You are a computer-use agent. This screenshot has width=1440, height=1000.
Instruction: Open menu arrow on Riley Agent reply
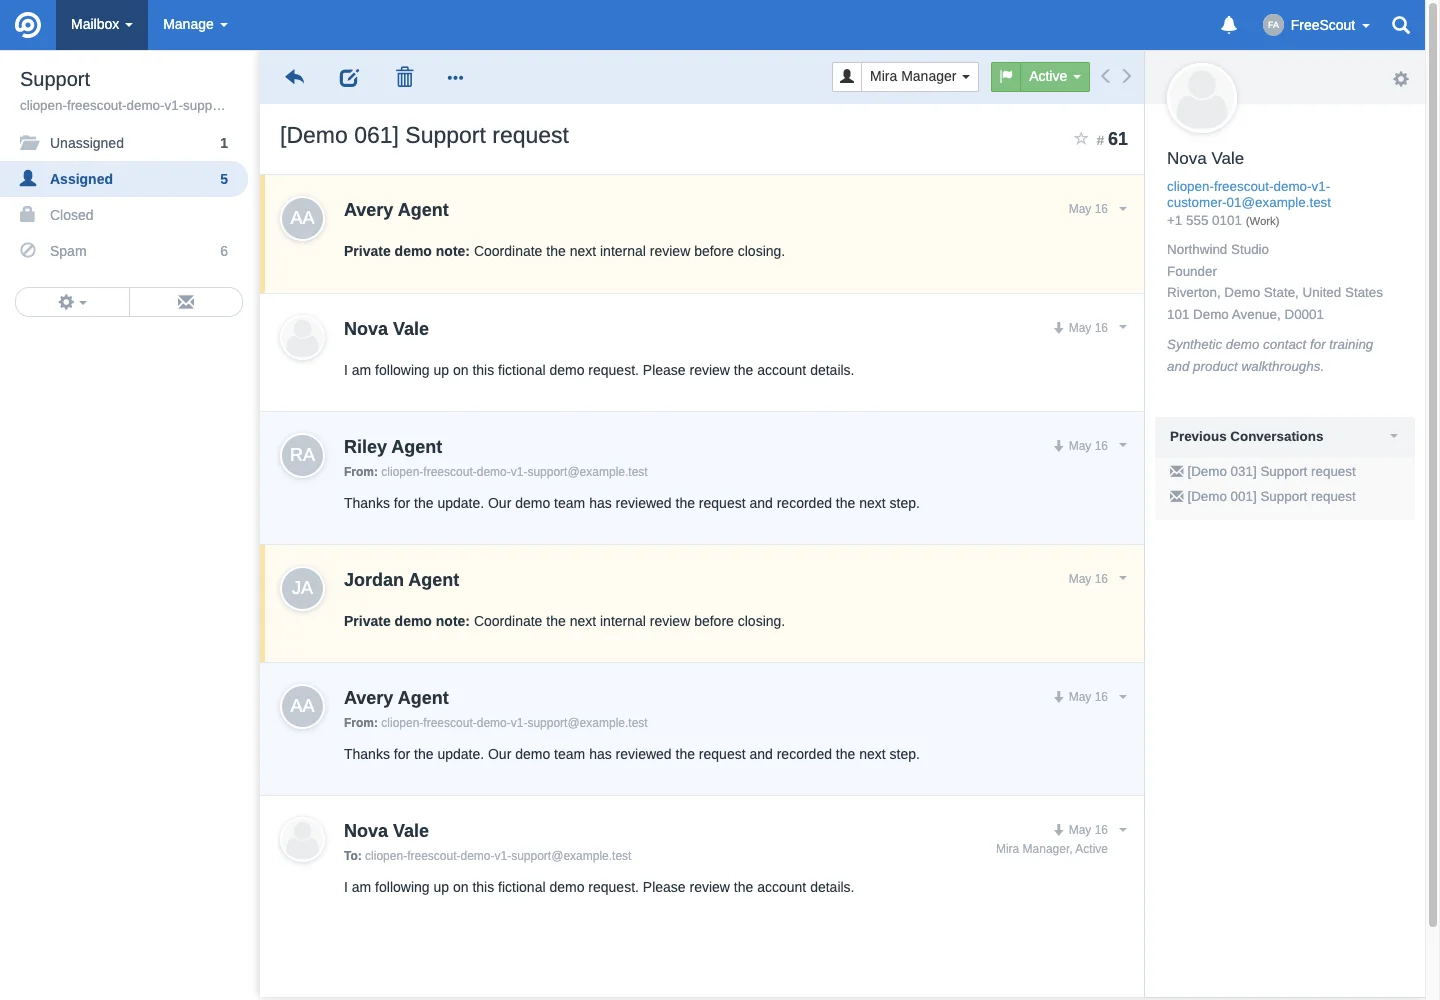[1123, 445]
